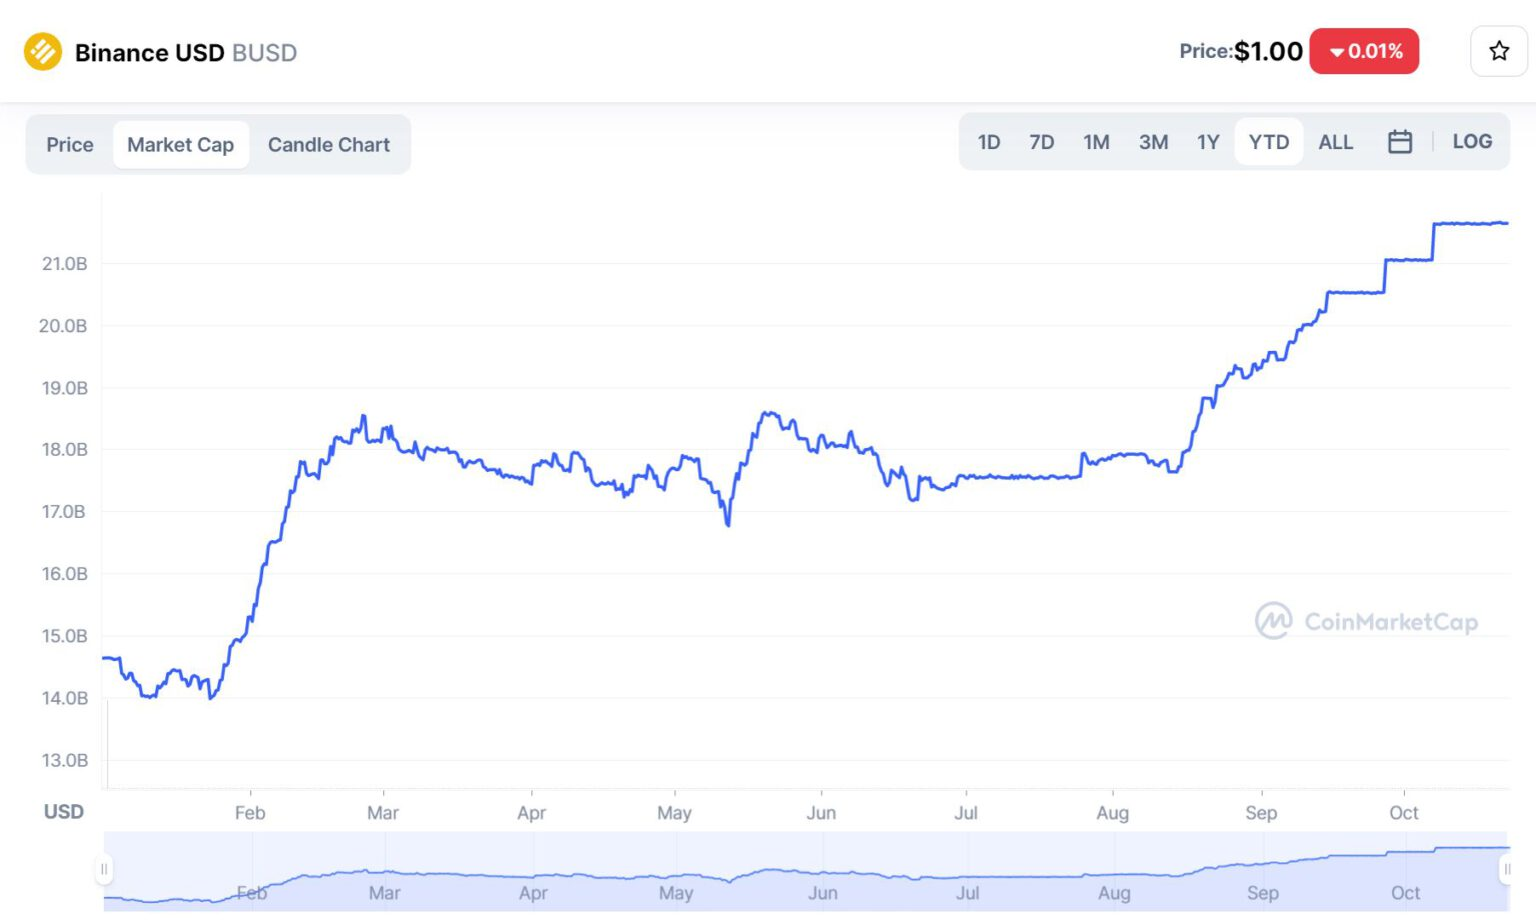Open the Candle Chart view
Image resolution: width=1536 pixels, height=920 pixels.
click(328, 145)
